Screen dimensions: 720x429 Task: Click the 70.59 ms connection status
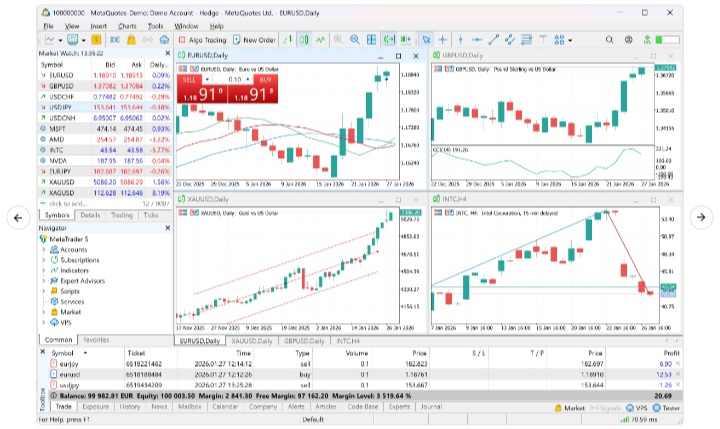pos(639,419)
